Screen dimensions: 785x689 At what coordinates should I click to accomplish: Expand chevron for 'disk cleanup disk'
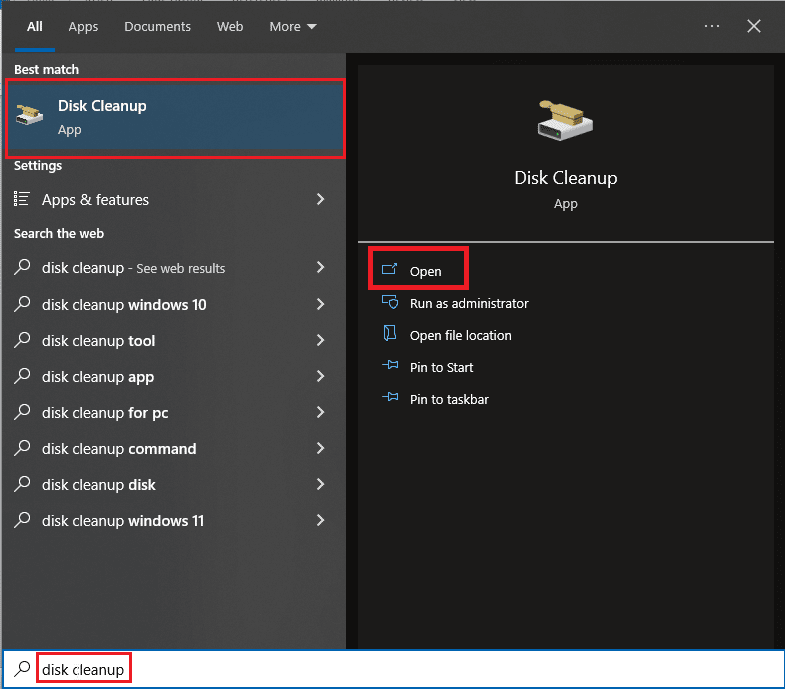[320, 484]
